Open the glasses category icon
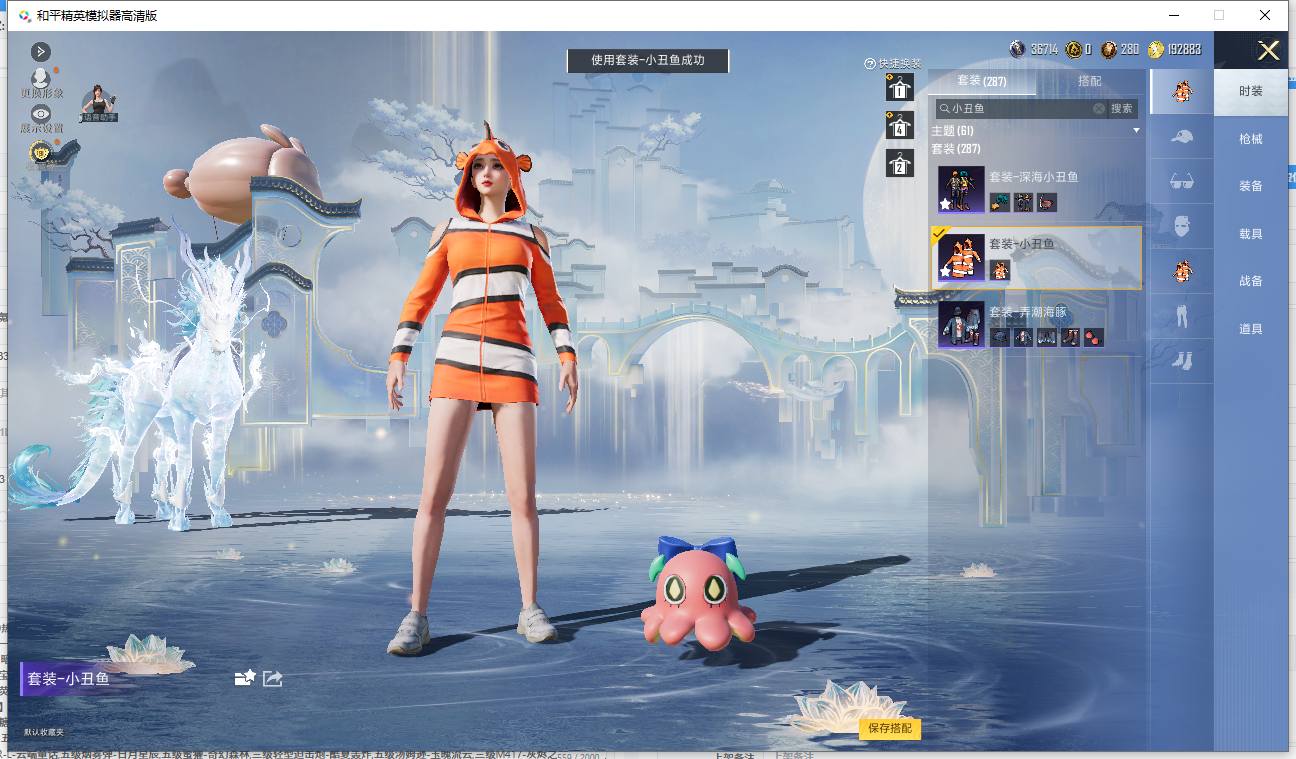Viewport: 1296px width, 759px height. tap(1182, 182)
